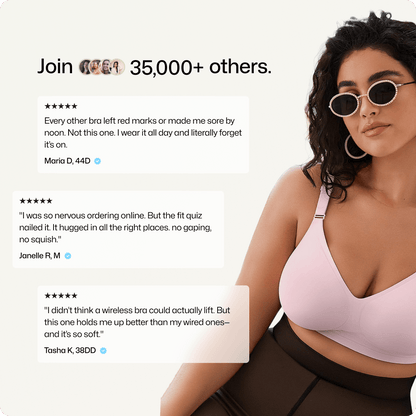Click the five-star rating in Maria's review

pyautogui.click(x=61, y=106)
